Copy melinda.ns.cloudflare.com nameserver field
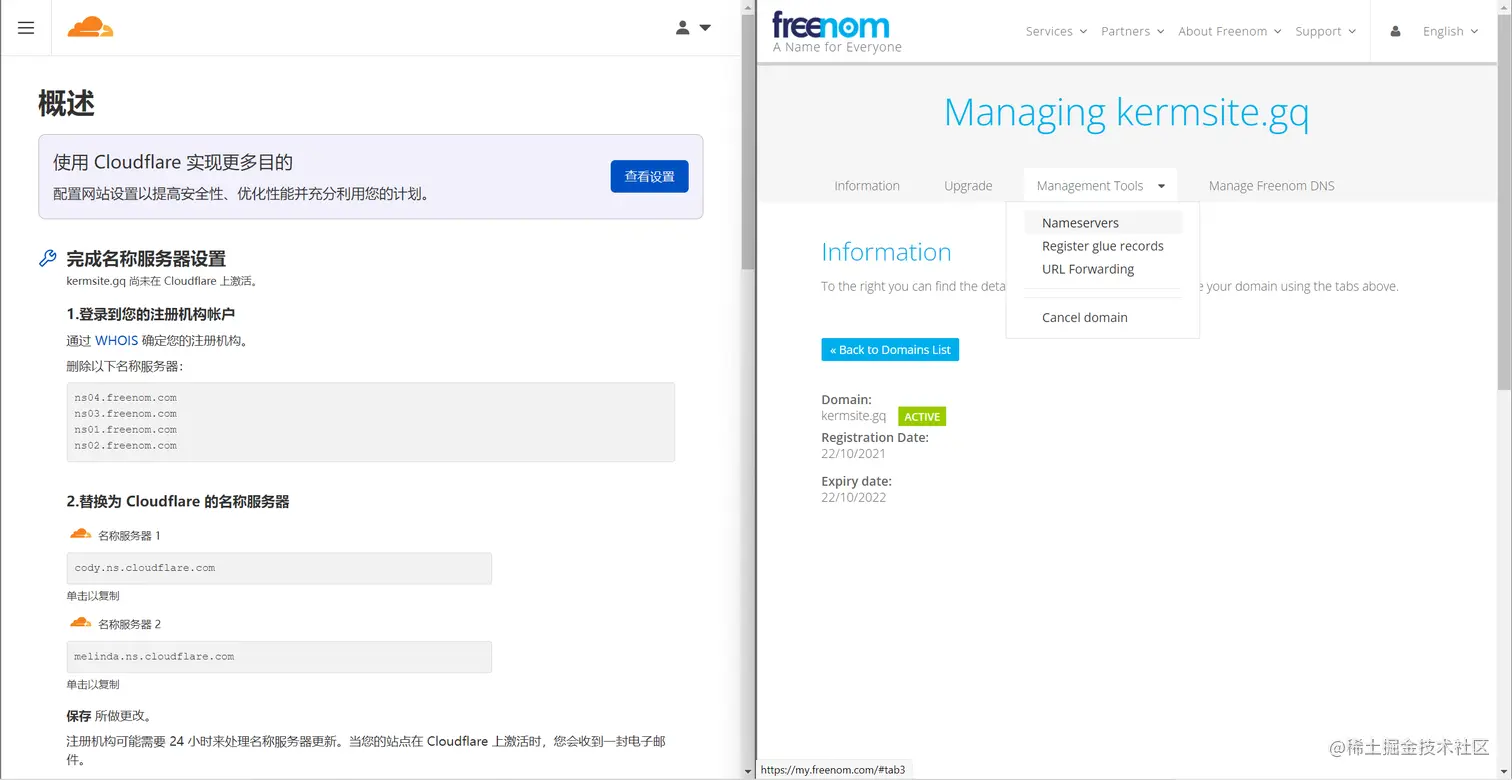Image resolution: width=1512 pixels, height=780 pixels. pos(279,657)
